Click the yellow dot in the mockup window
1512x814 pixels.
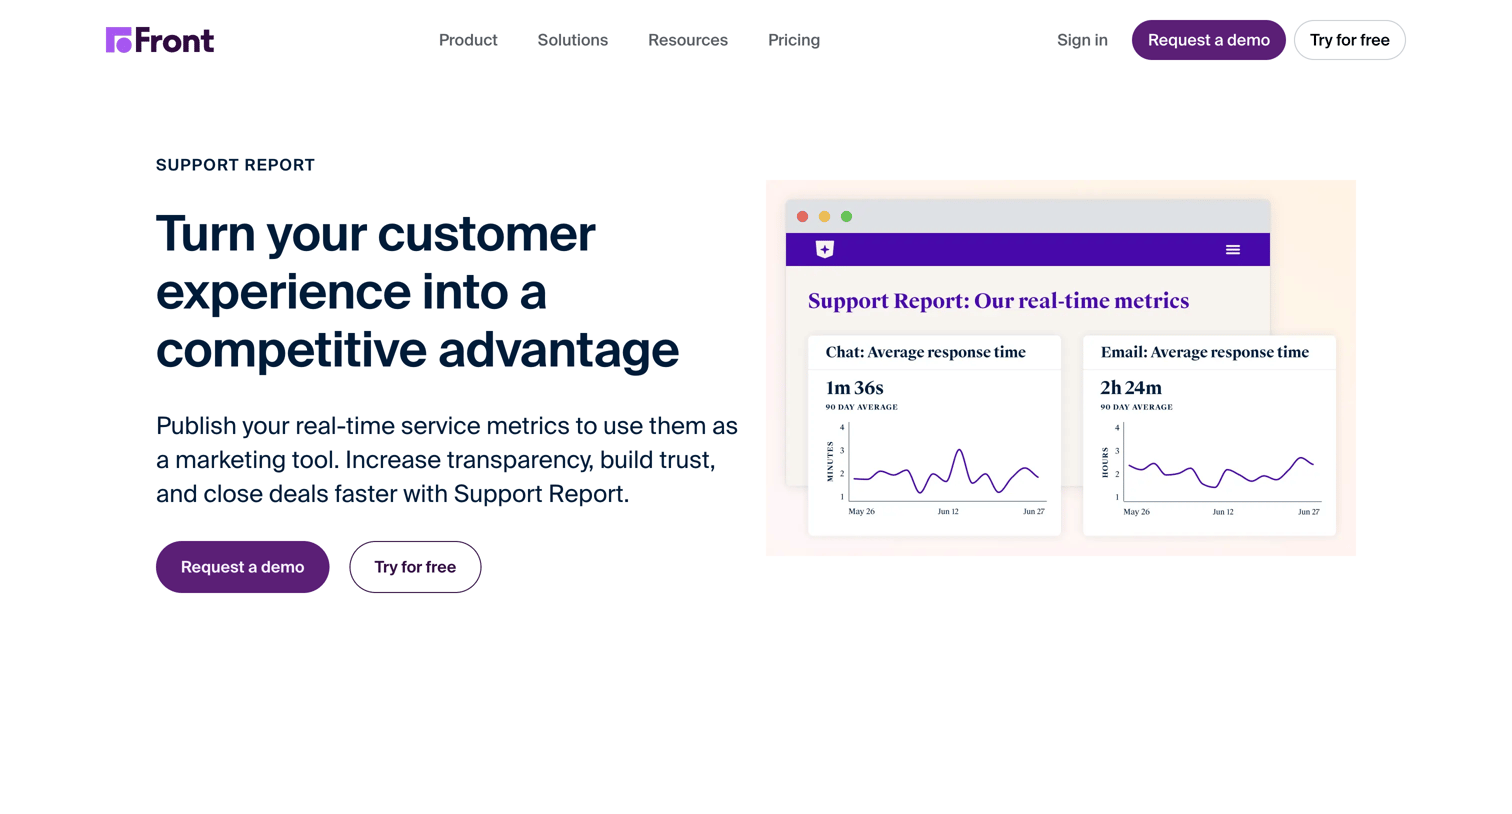click(824, 216)
